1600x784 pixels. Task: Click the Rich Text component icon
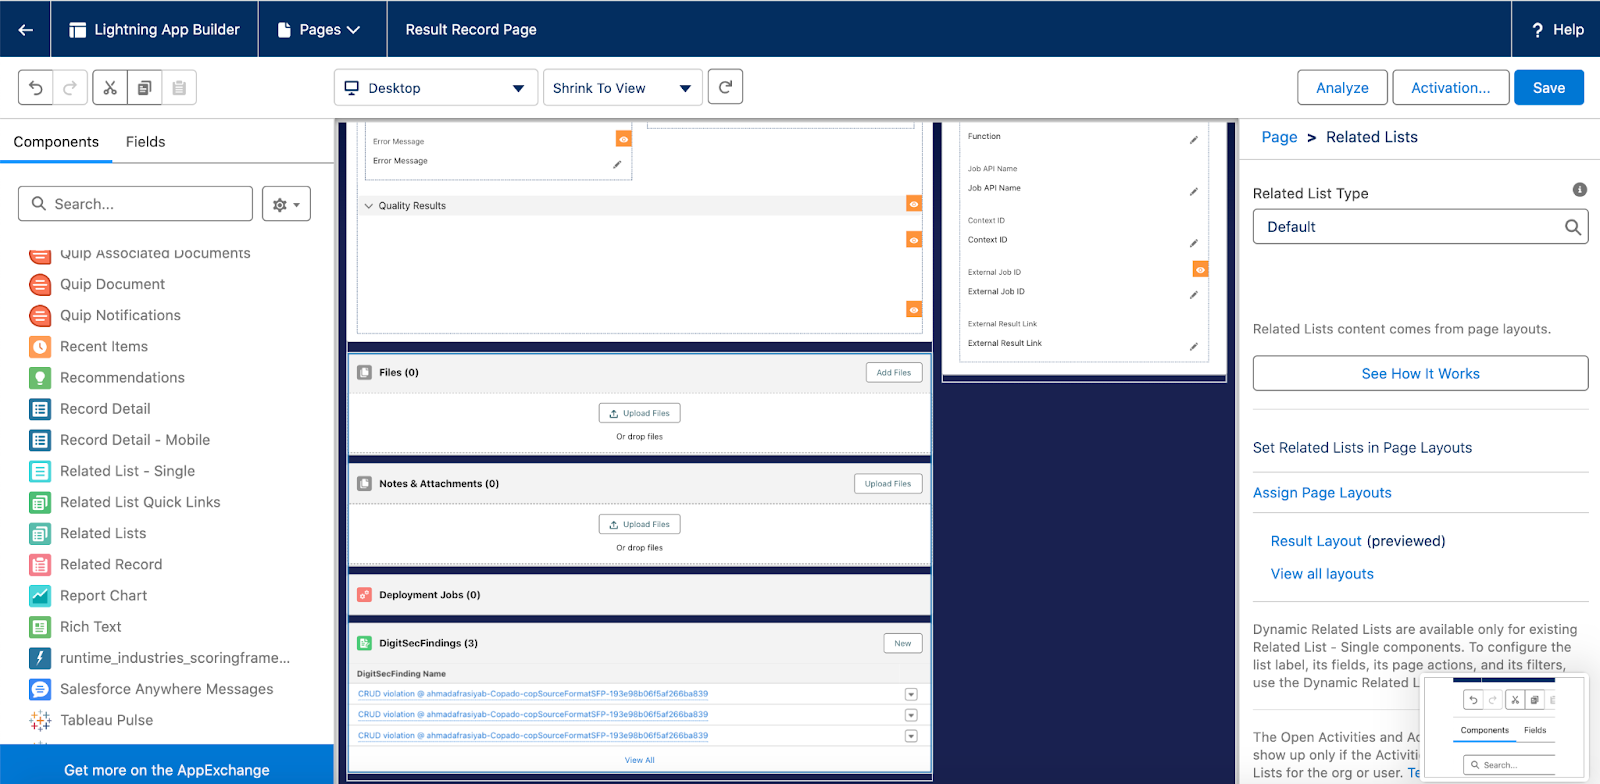coord(40,627)
